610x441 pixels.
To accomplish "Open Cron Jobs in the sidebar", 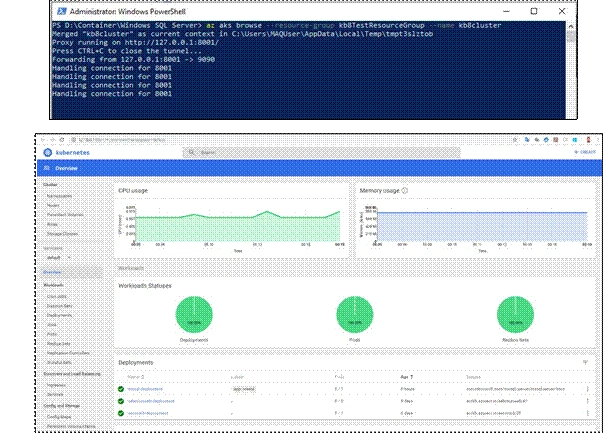I will tap(56, 296).
